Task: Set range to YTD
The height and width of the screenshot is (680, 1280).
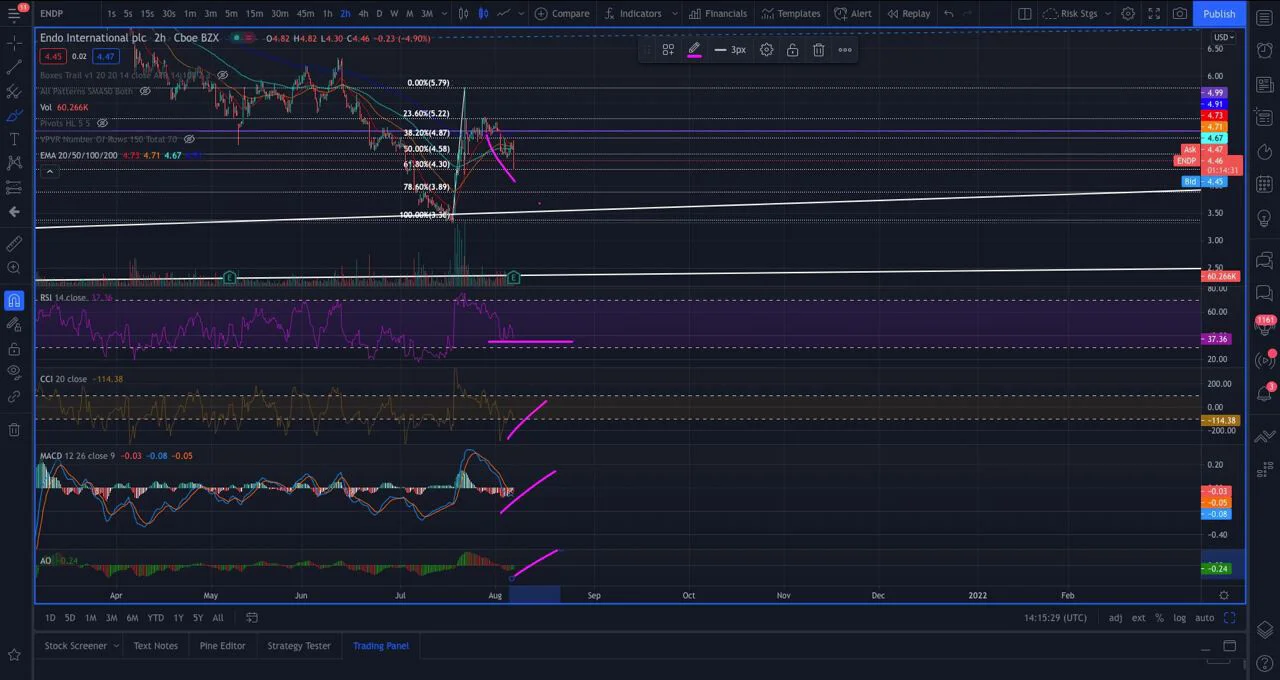Action: (x=155, y=618)
